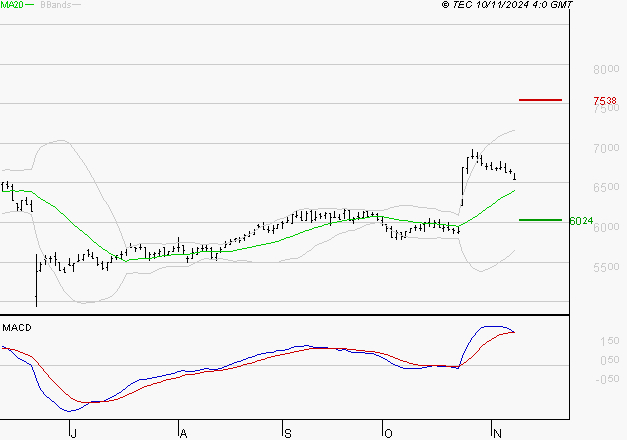
Task: Click the red resistance level line
Action: [540, 100]
